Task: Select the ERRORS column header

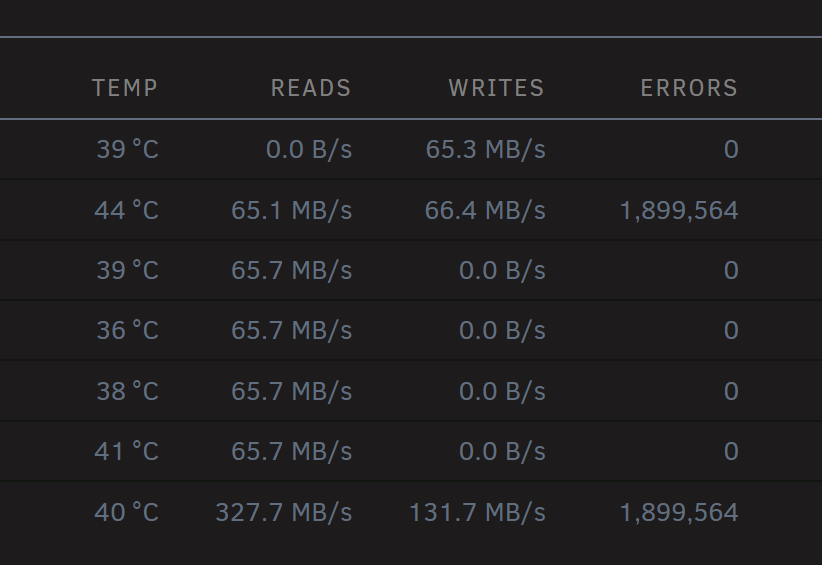Action: click(689, 88)
